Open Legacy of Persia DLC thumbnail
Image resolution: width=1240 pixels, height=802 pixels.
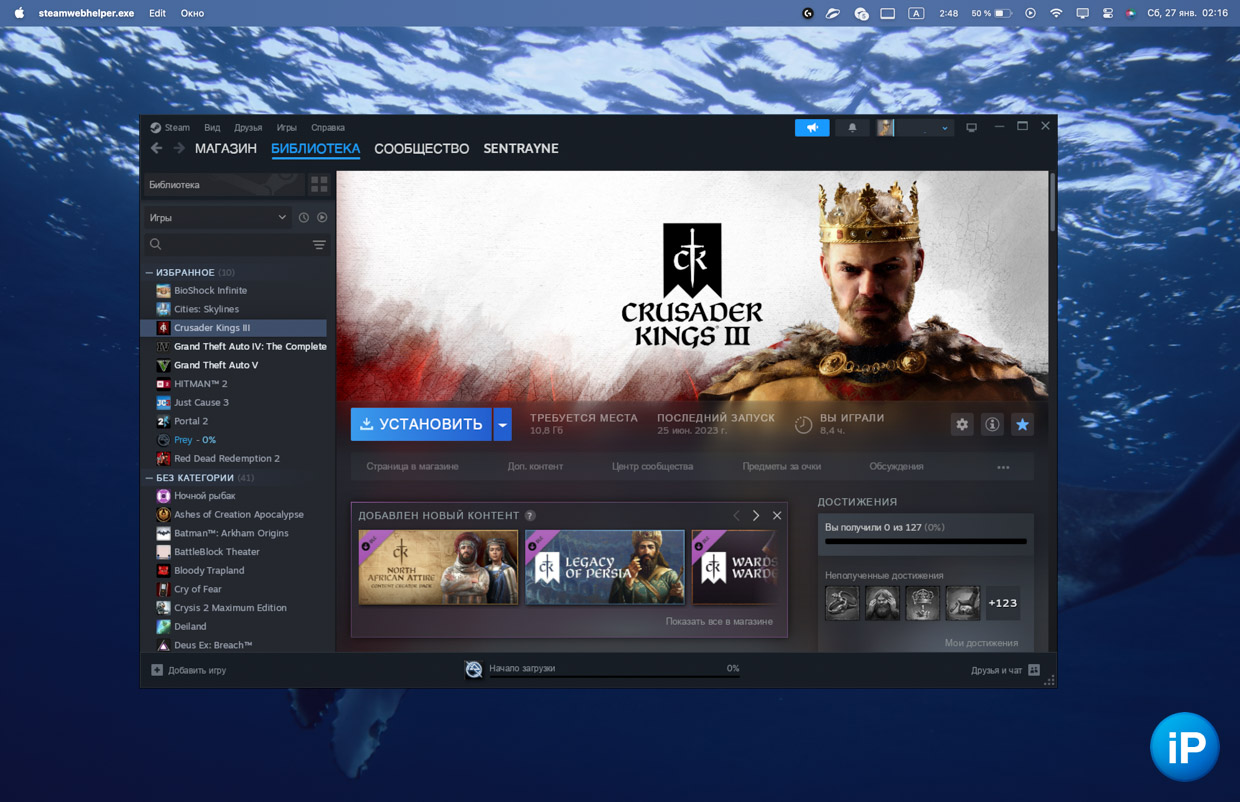605,567
